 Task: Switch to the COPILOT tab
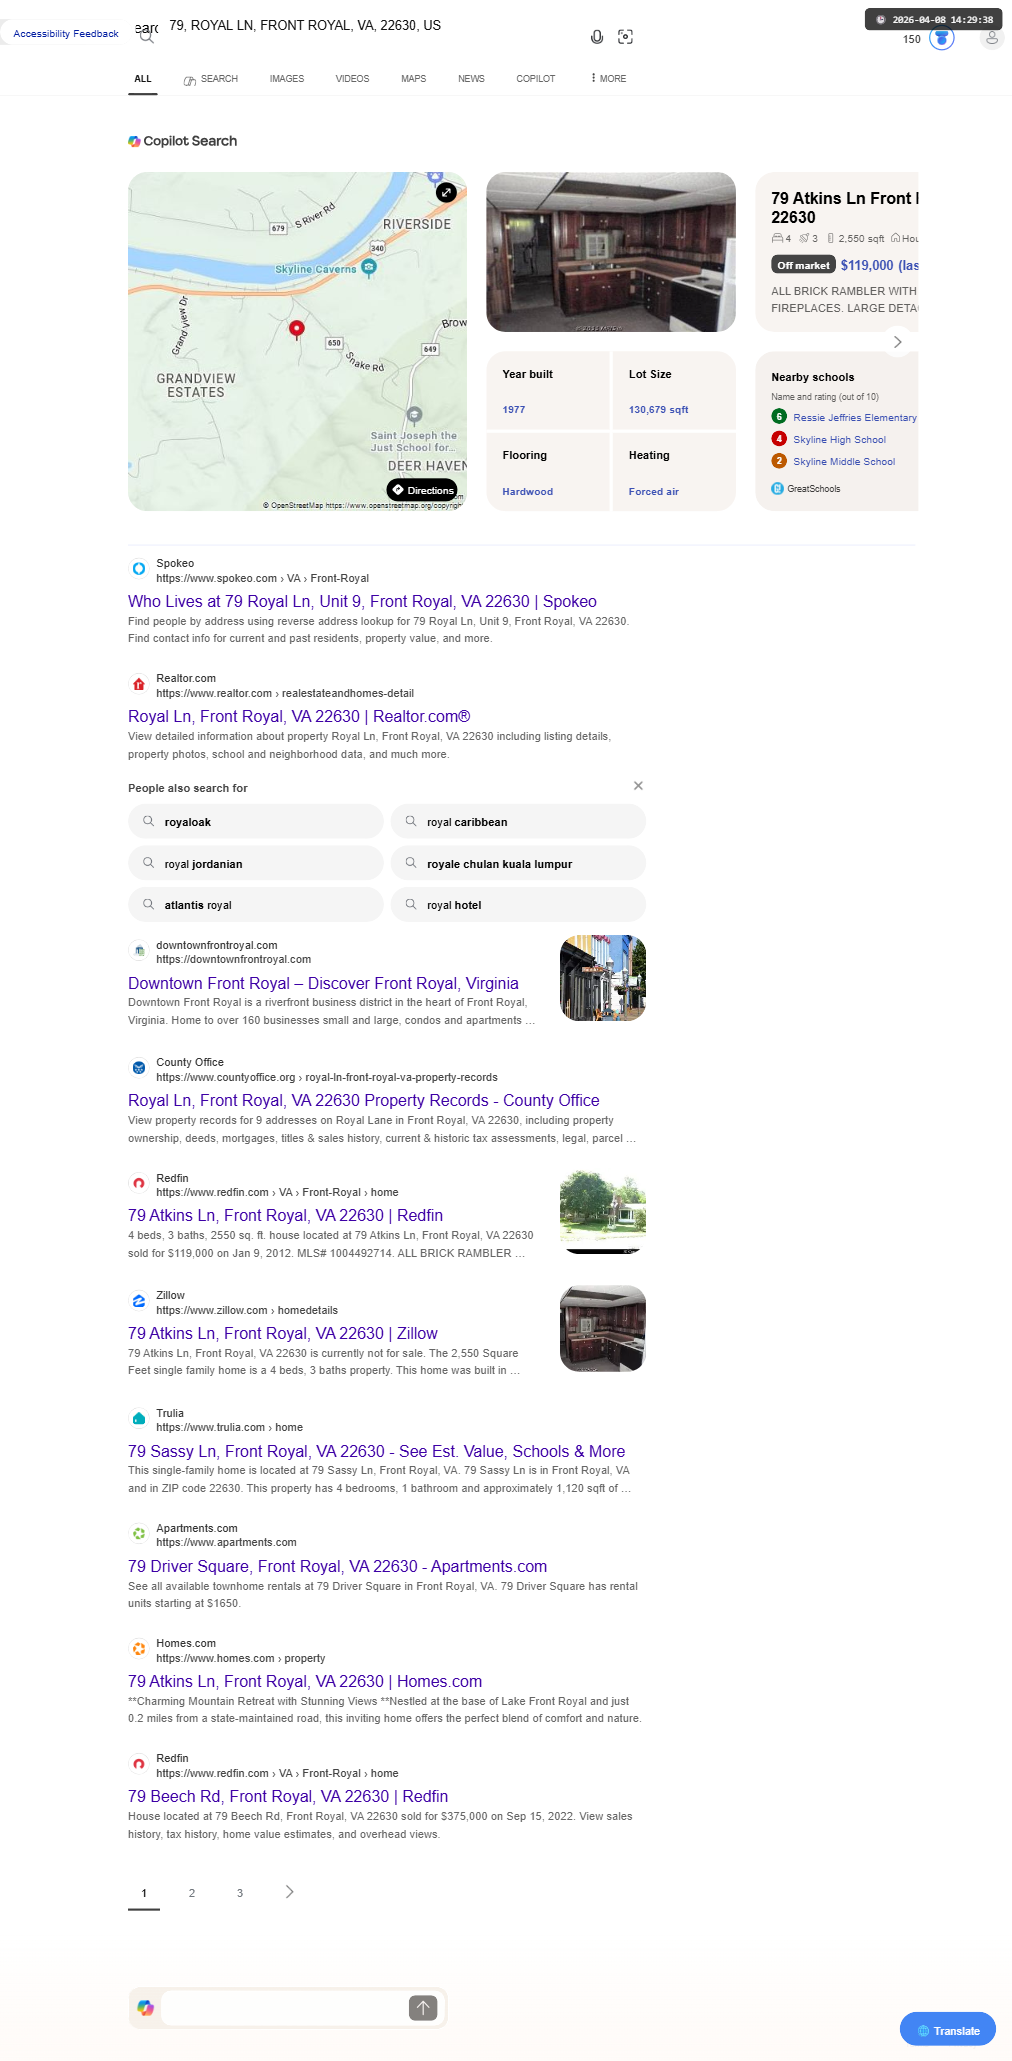tap(536, 78)
